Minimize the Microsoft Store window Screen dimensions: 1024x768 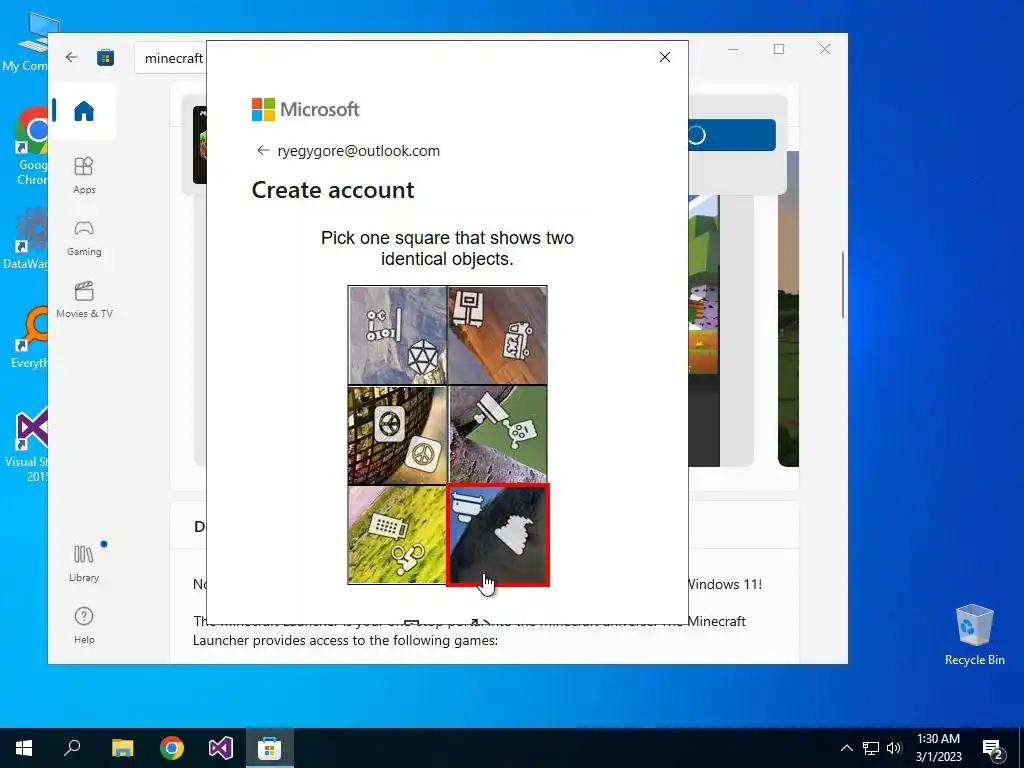click(x=733, y=49)
